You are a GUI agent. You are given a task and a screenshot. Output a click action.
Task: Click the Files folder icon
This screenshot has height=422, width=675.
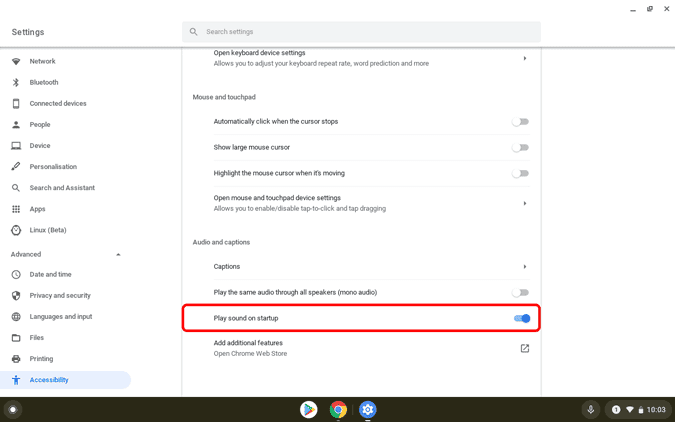coord(16,338)
